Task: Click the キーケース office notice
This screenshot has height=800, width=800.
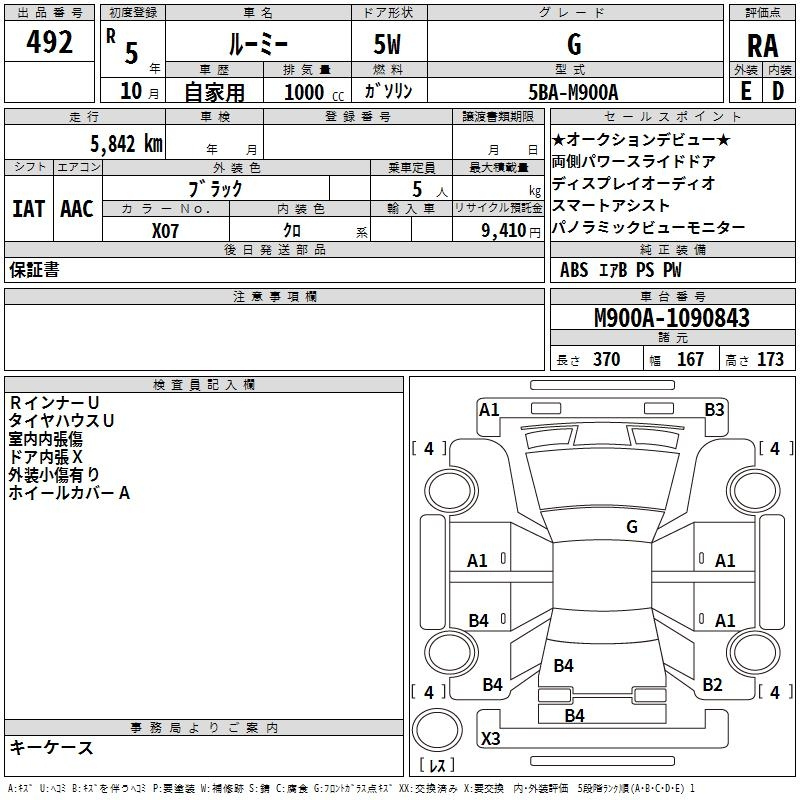Action: (51, 747)
